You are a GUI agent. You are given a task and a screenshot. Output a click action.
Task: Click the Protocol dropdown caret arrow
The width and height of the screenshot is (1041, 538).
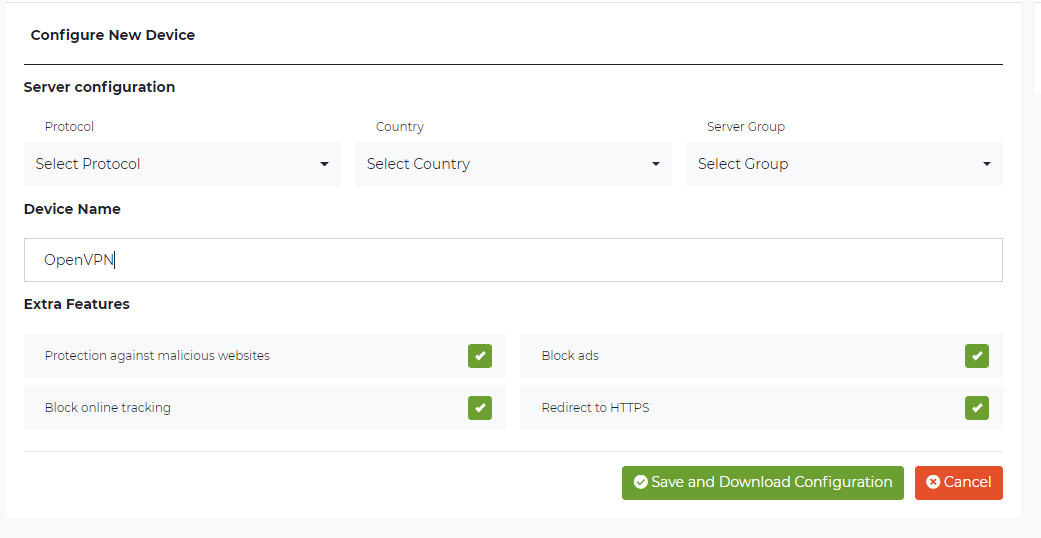pyautogui.click(x=324, y=164)
